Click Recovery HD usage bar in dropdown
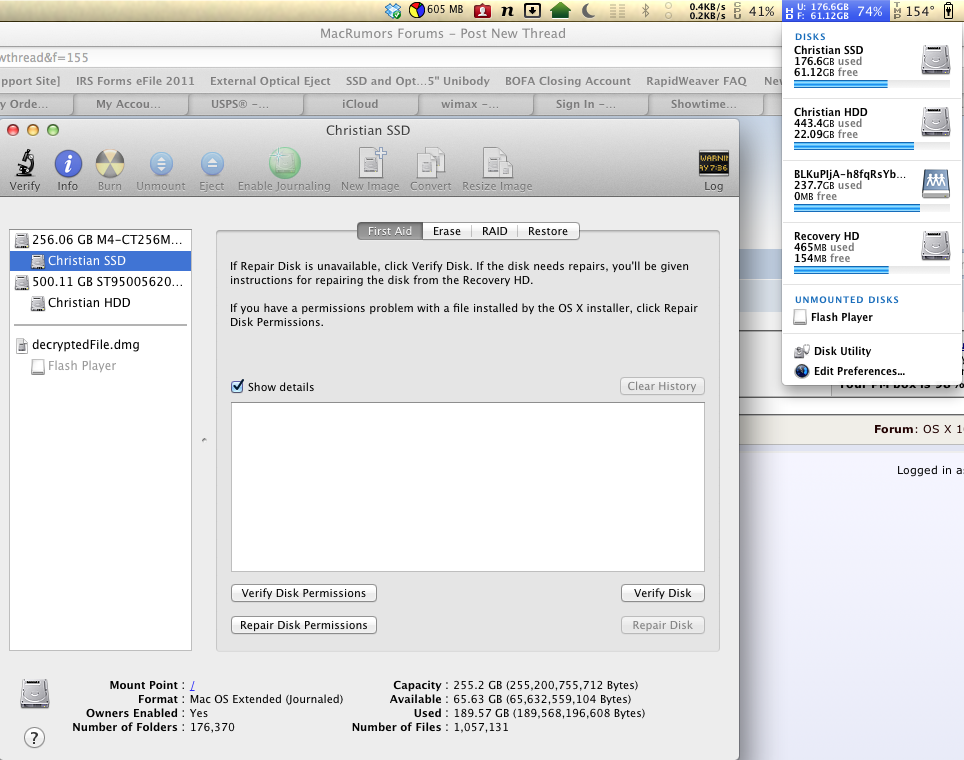Screen dimensions: 964x760 pos(872,270)
